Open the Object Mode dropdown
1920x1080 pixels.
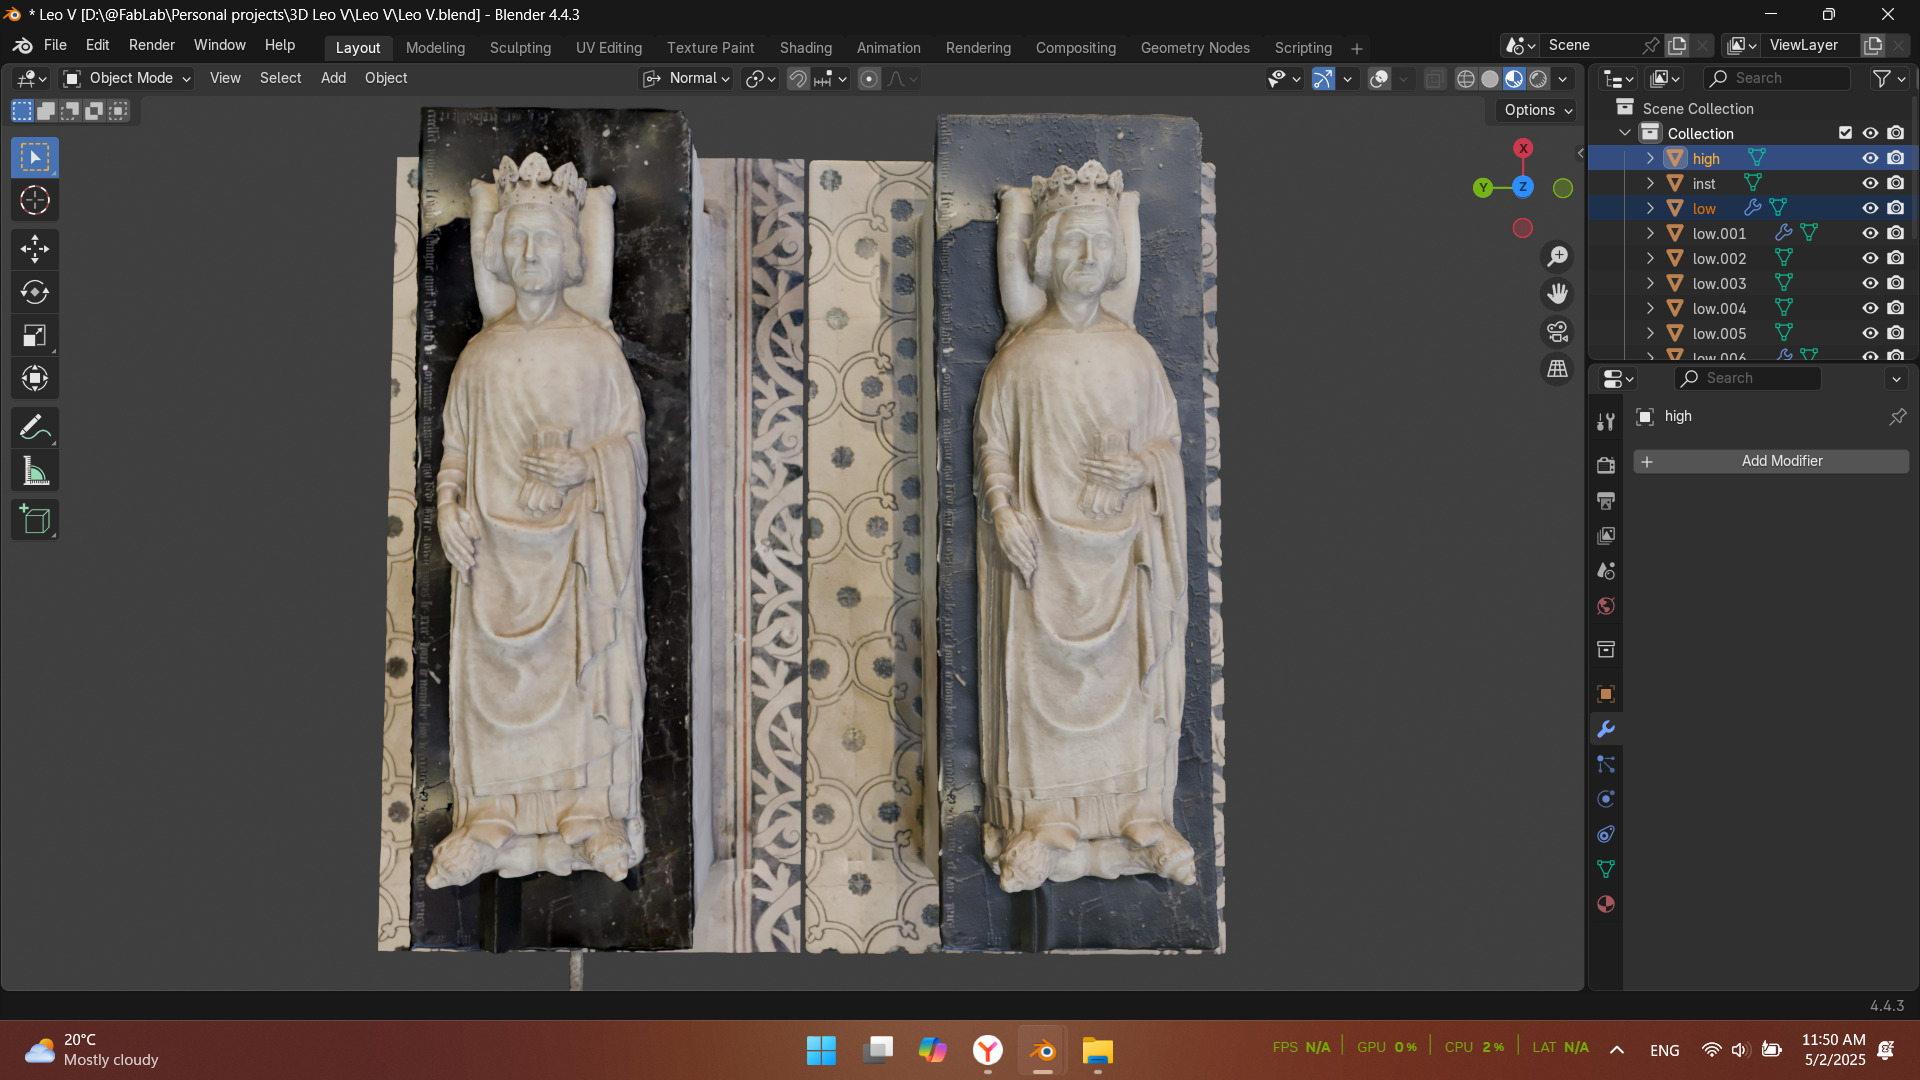pyautogui.click(x=126, y=78)
